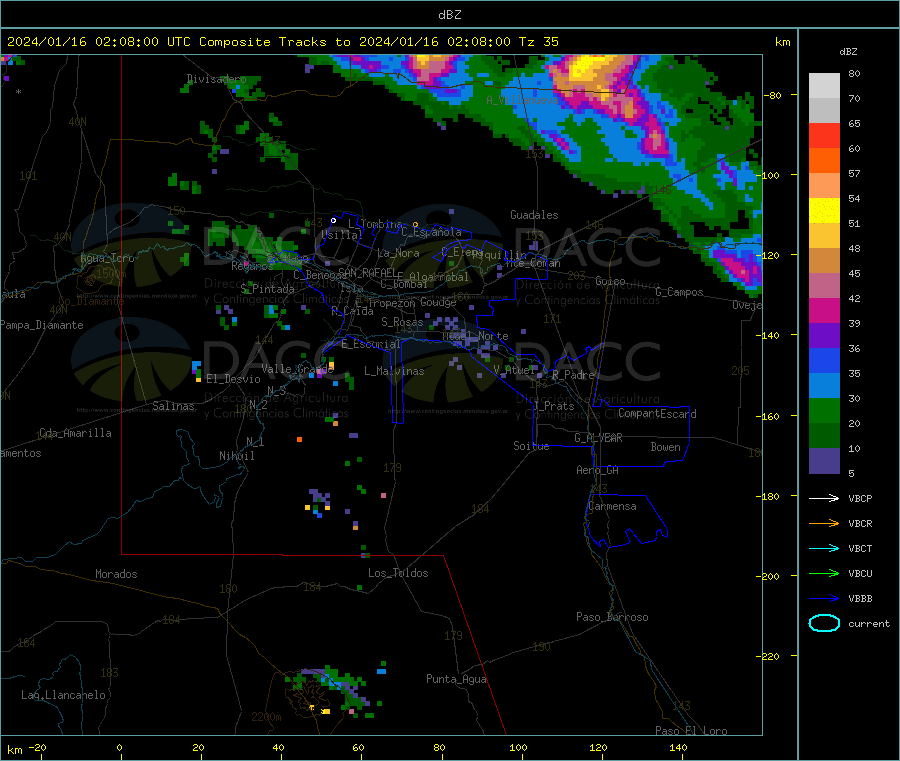Select the magenta 39 dBZ color swatch
This screenshot has width=900, height=761.
click(x=824, y=310)
